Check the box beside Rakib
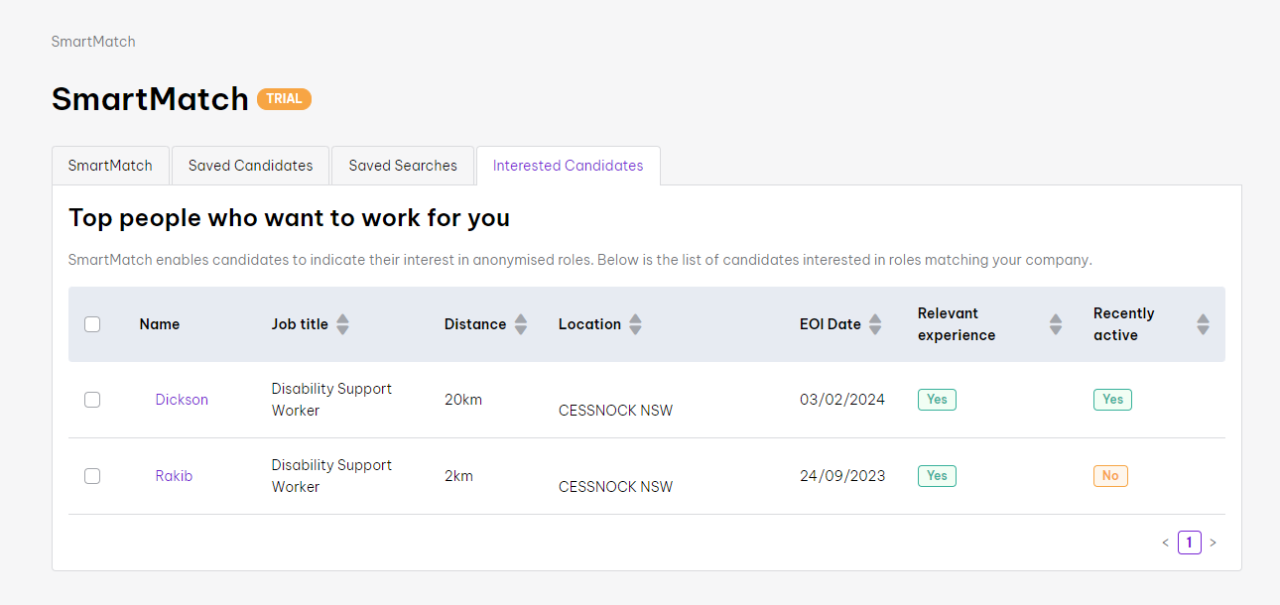The width and height of the screenshot is (1280, 605). pyautogui.click(x=92, y=476)
